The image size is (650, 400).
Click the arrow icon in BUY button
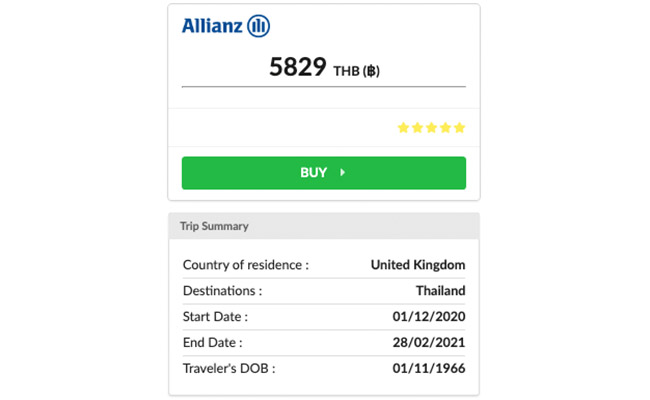342,173
